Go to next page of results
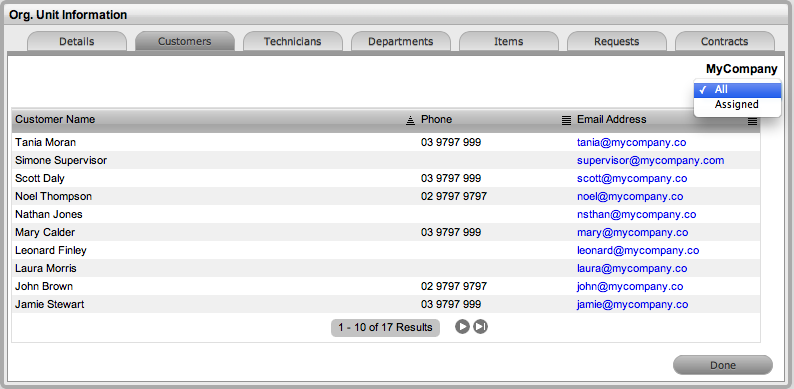Screen dimensions: 794x389 (462, 327)
